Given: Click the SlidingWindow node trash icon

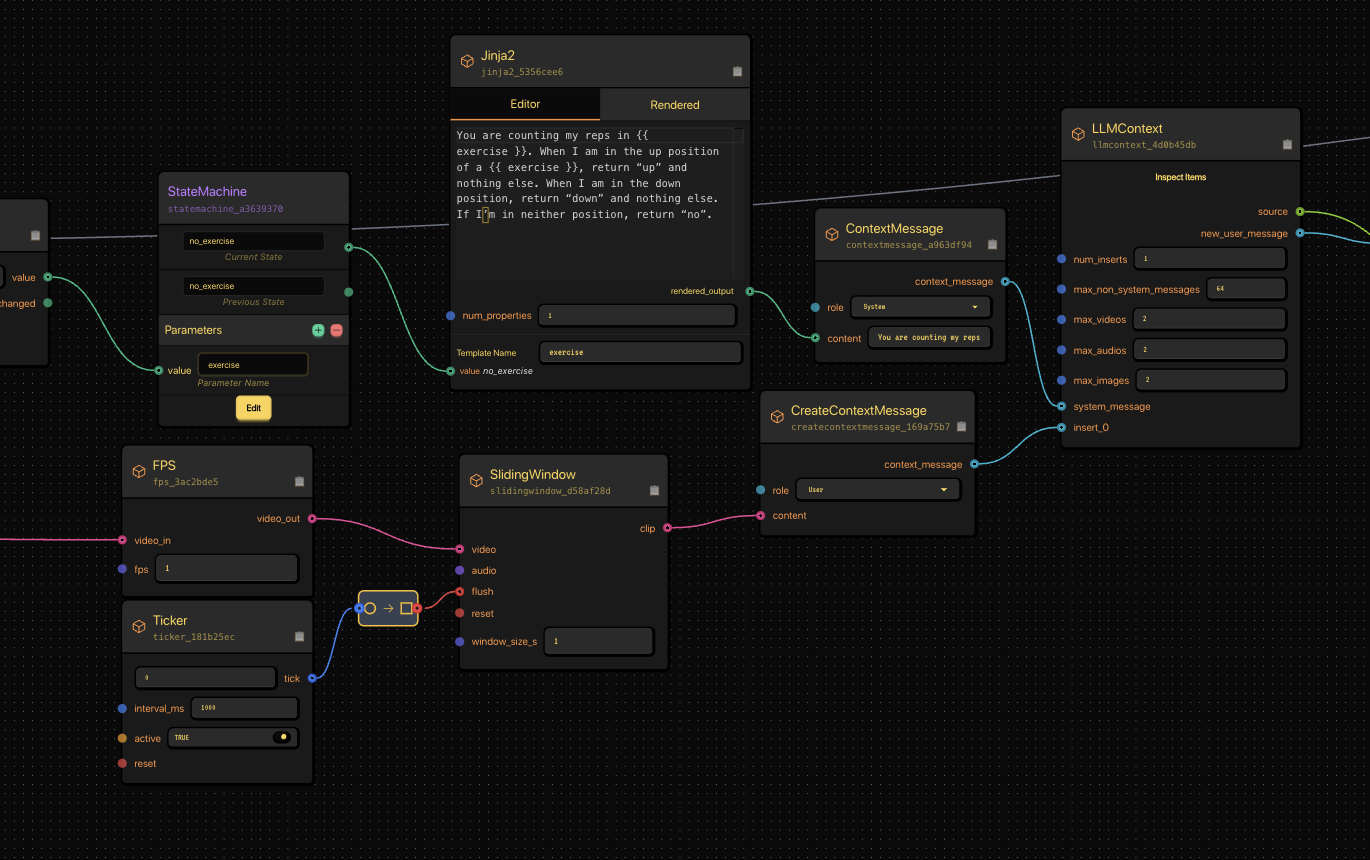Looking at the screenshot, I should [x=654, y=491].
